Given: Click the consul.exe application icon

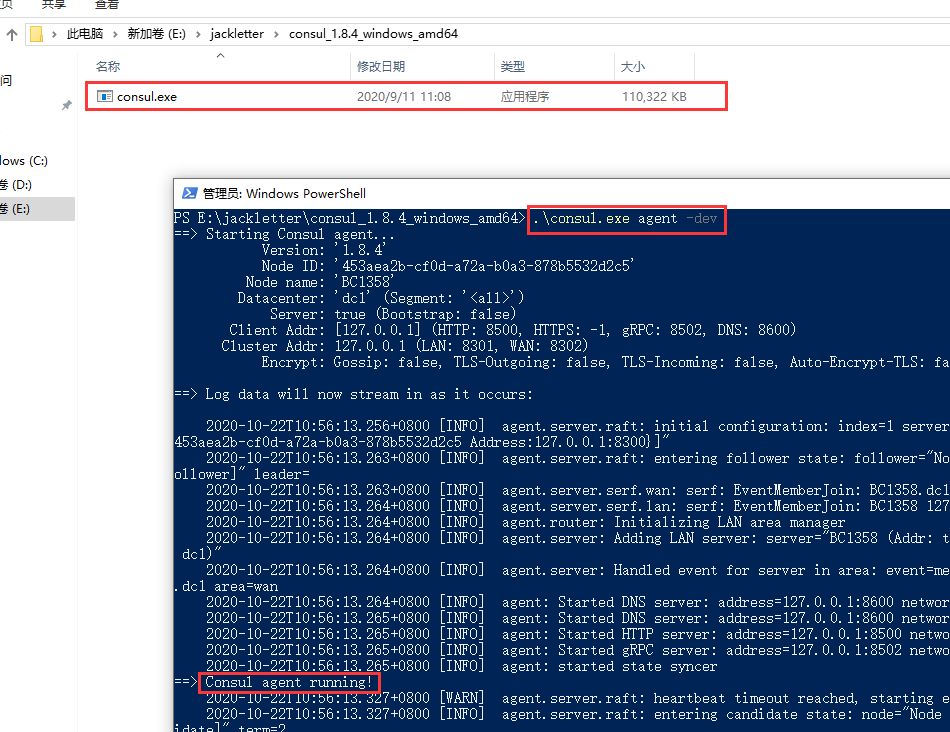Looking at the screenshot, I should tap(105, 96).
